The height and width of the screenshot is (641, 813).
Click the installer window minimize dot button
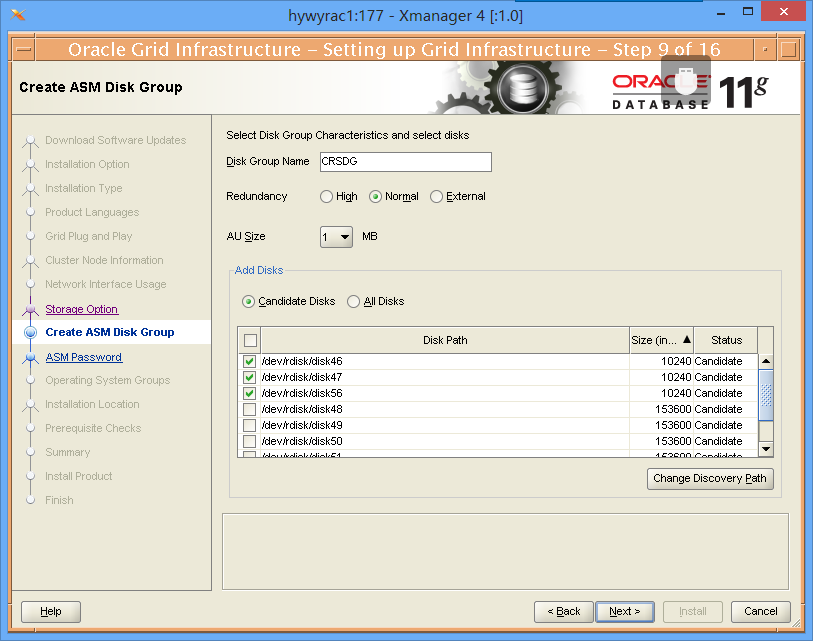765,50
